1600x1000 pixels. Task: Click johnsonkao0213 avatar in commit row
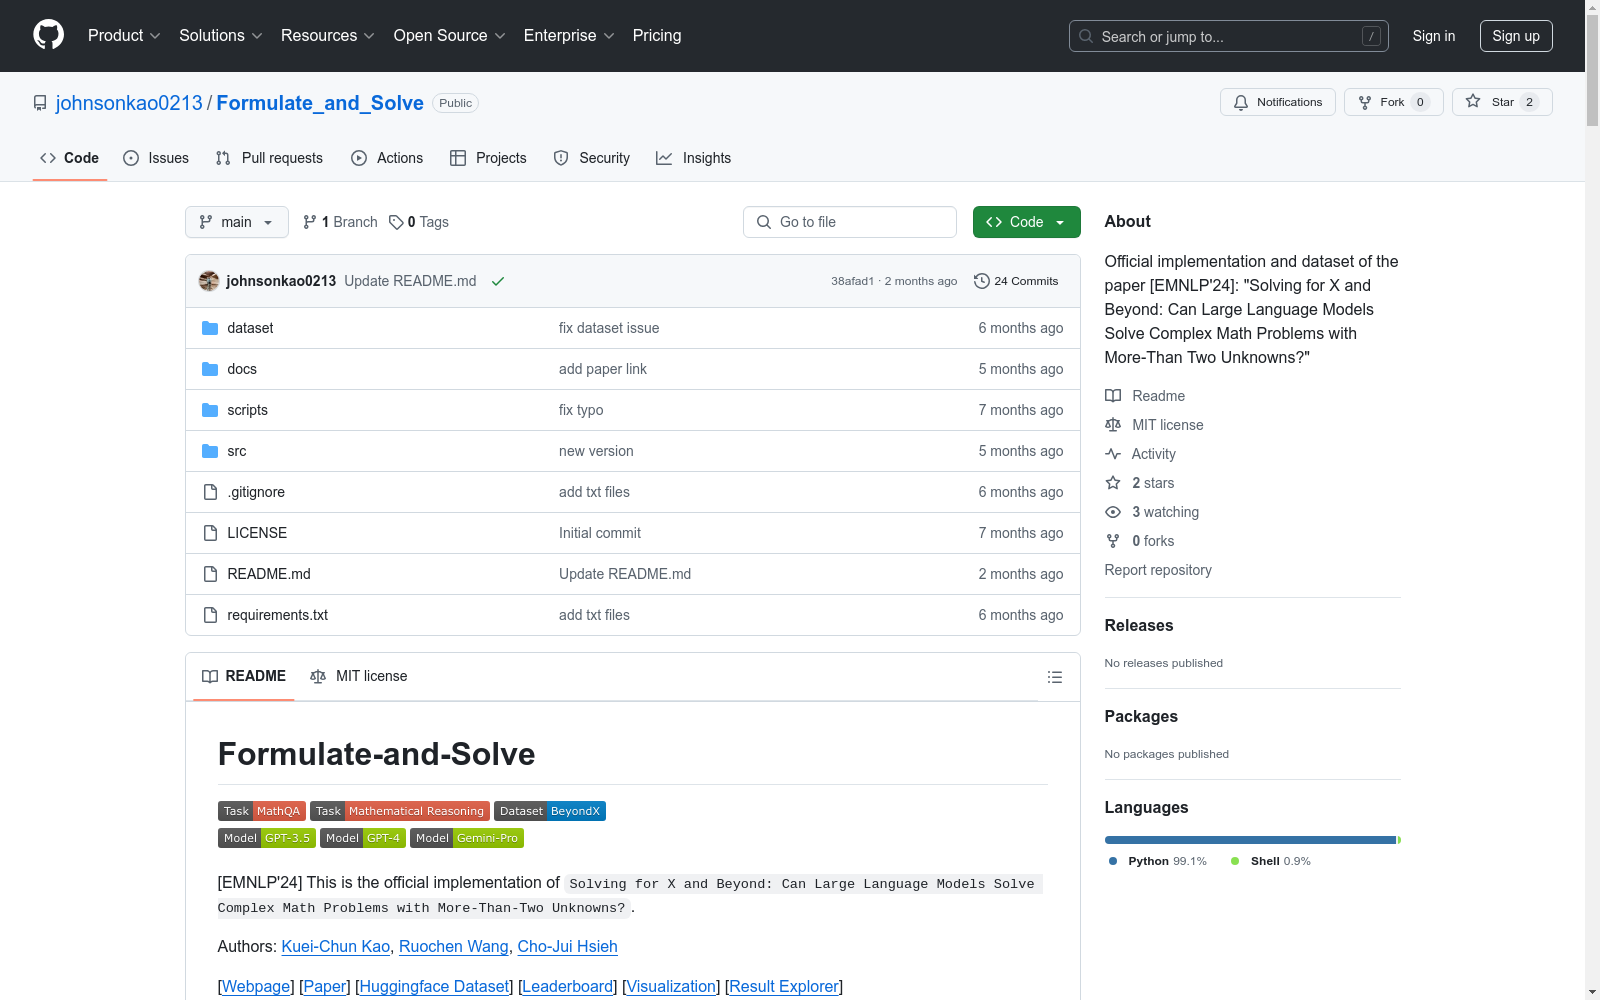pos(209,281)
